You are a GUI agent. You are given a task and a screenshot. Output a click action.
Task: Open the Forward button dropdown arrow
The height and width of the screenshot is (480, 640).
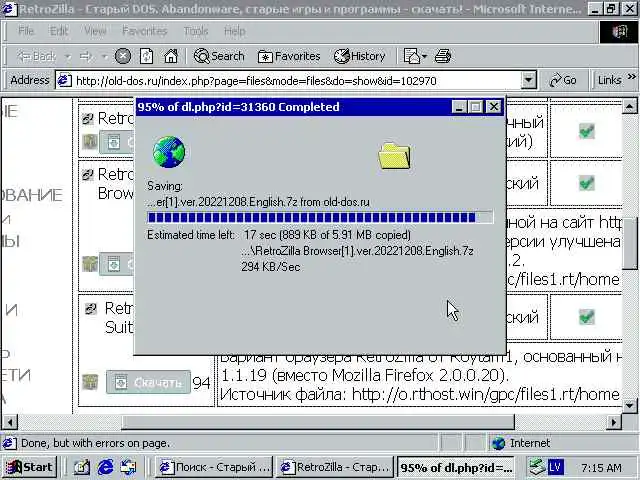(x=104, y=56)
